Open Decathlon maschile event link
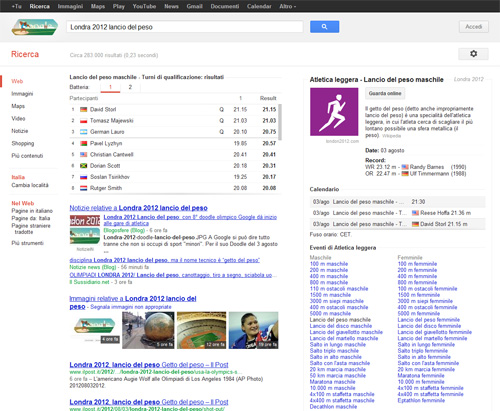The height and width of the screenshot is (411, 500). click(333, 407)
